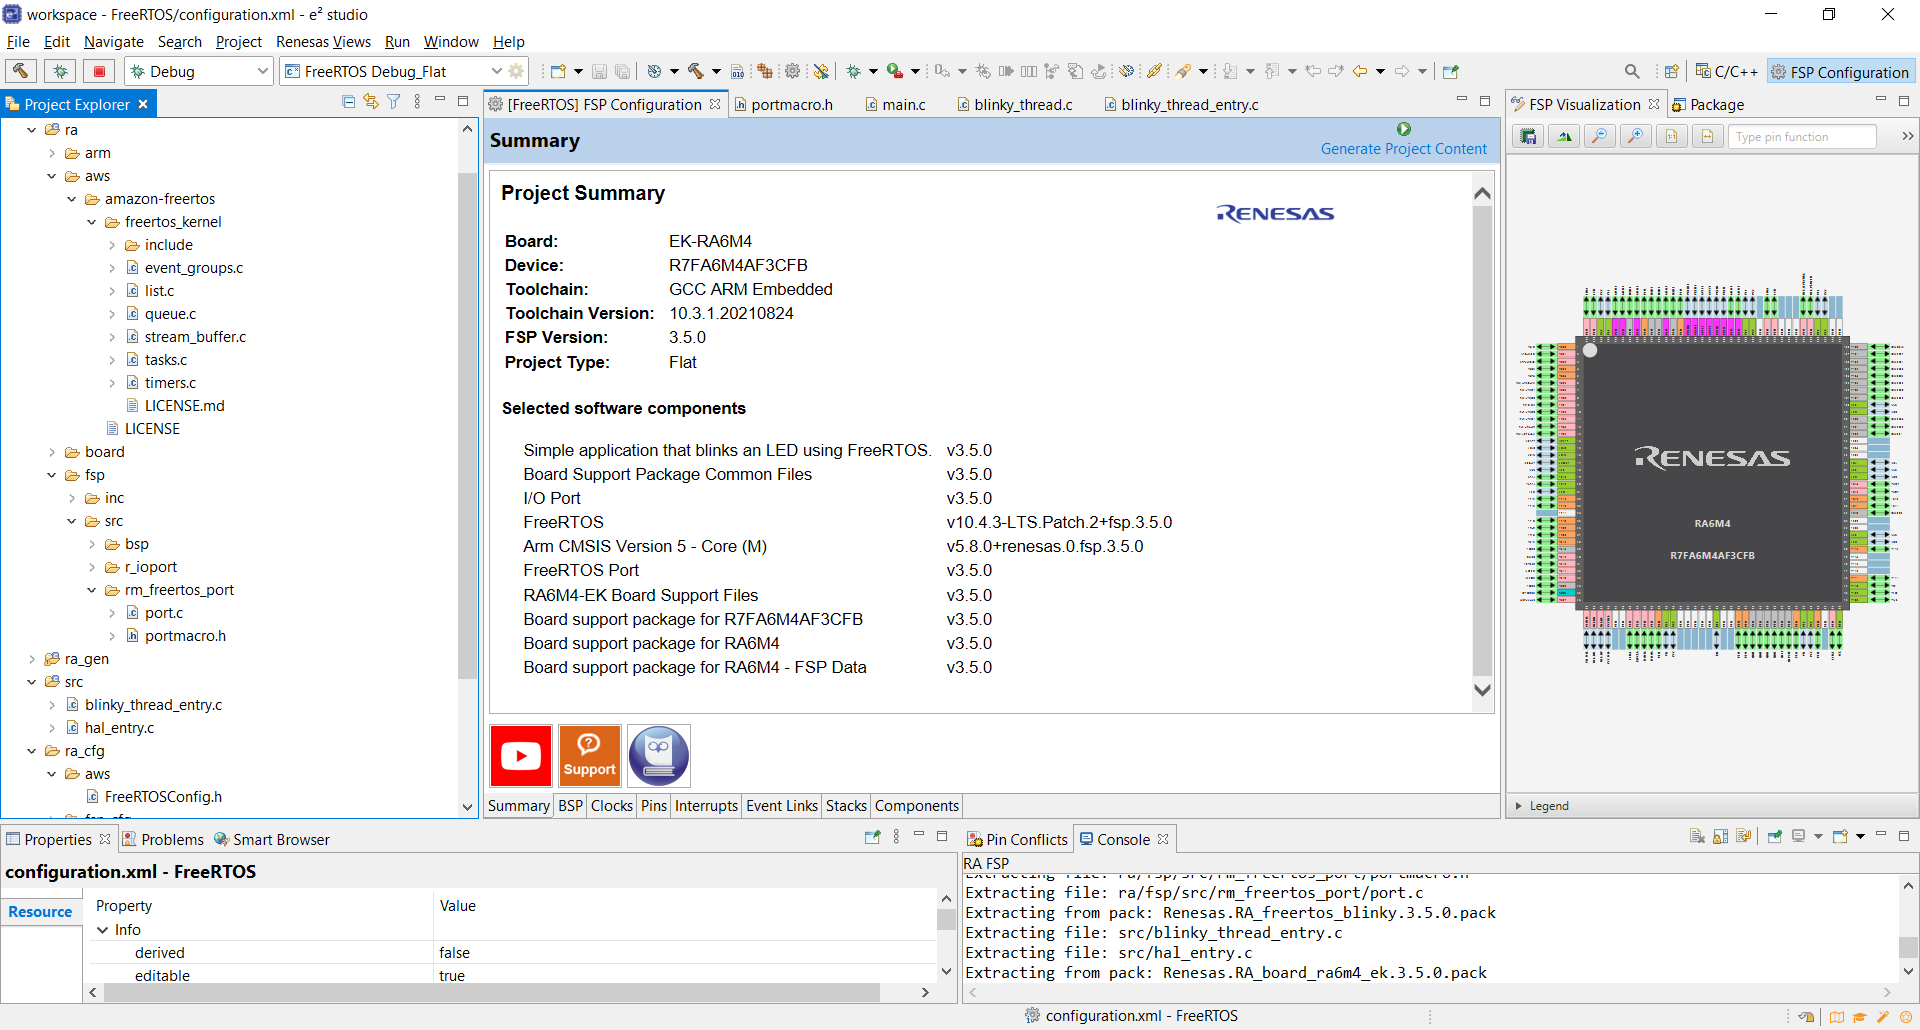Image resolution: width=1920 pixels, height=1030 pixels.
Task: Click the filter funnel icon in Project Explorer
Action: [394, 101]
